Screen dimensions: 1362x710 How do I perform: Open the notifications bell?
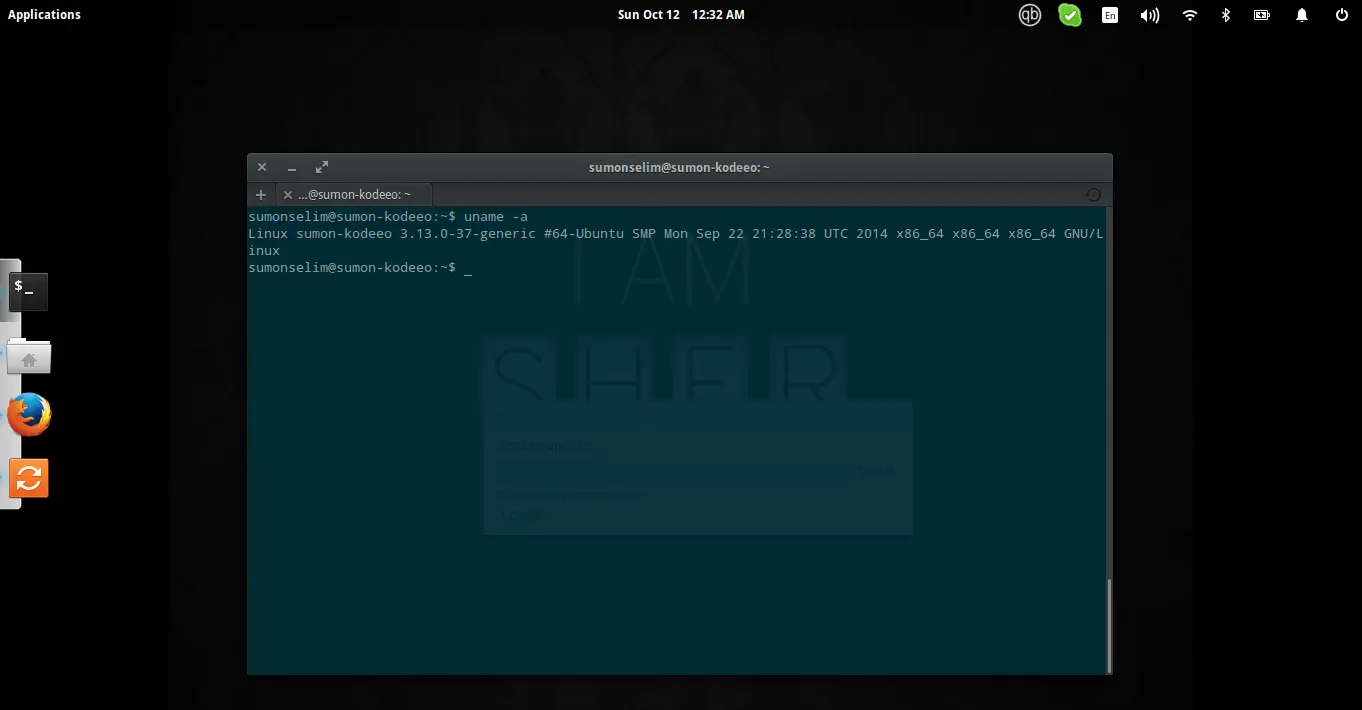pyautogui.click(x=1302, y=15)
